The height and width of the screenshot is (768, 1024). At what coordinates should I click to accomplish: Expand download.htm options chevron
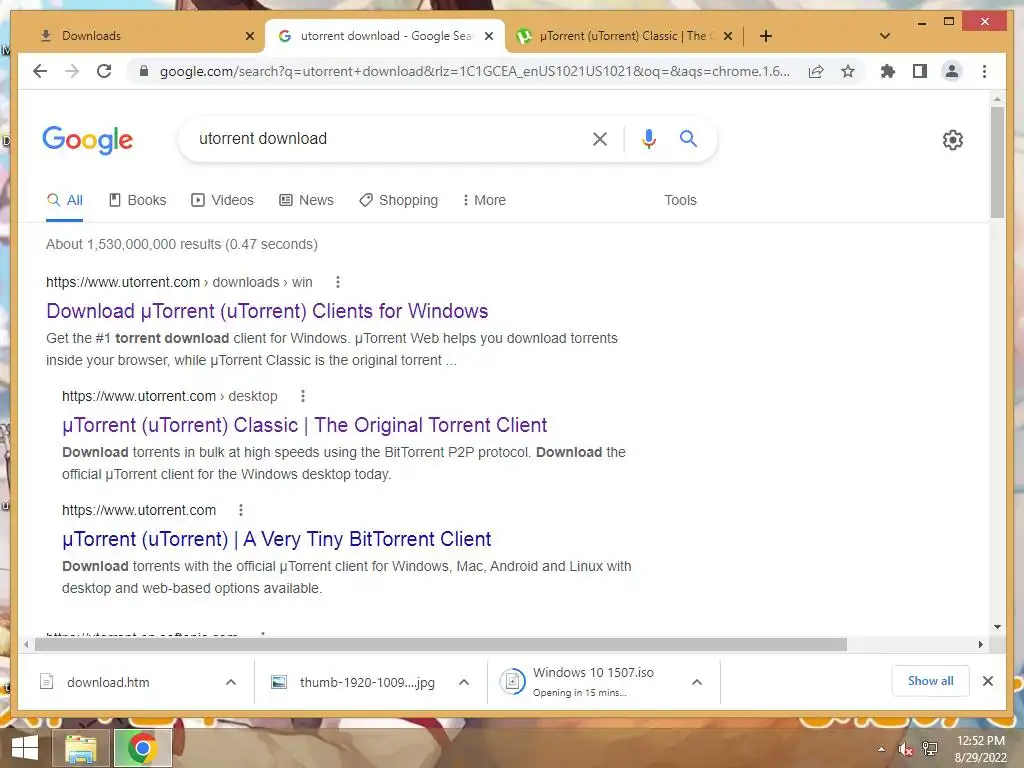[x=231, y=682]
